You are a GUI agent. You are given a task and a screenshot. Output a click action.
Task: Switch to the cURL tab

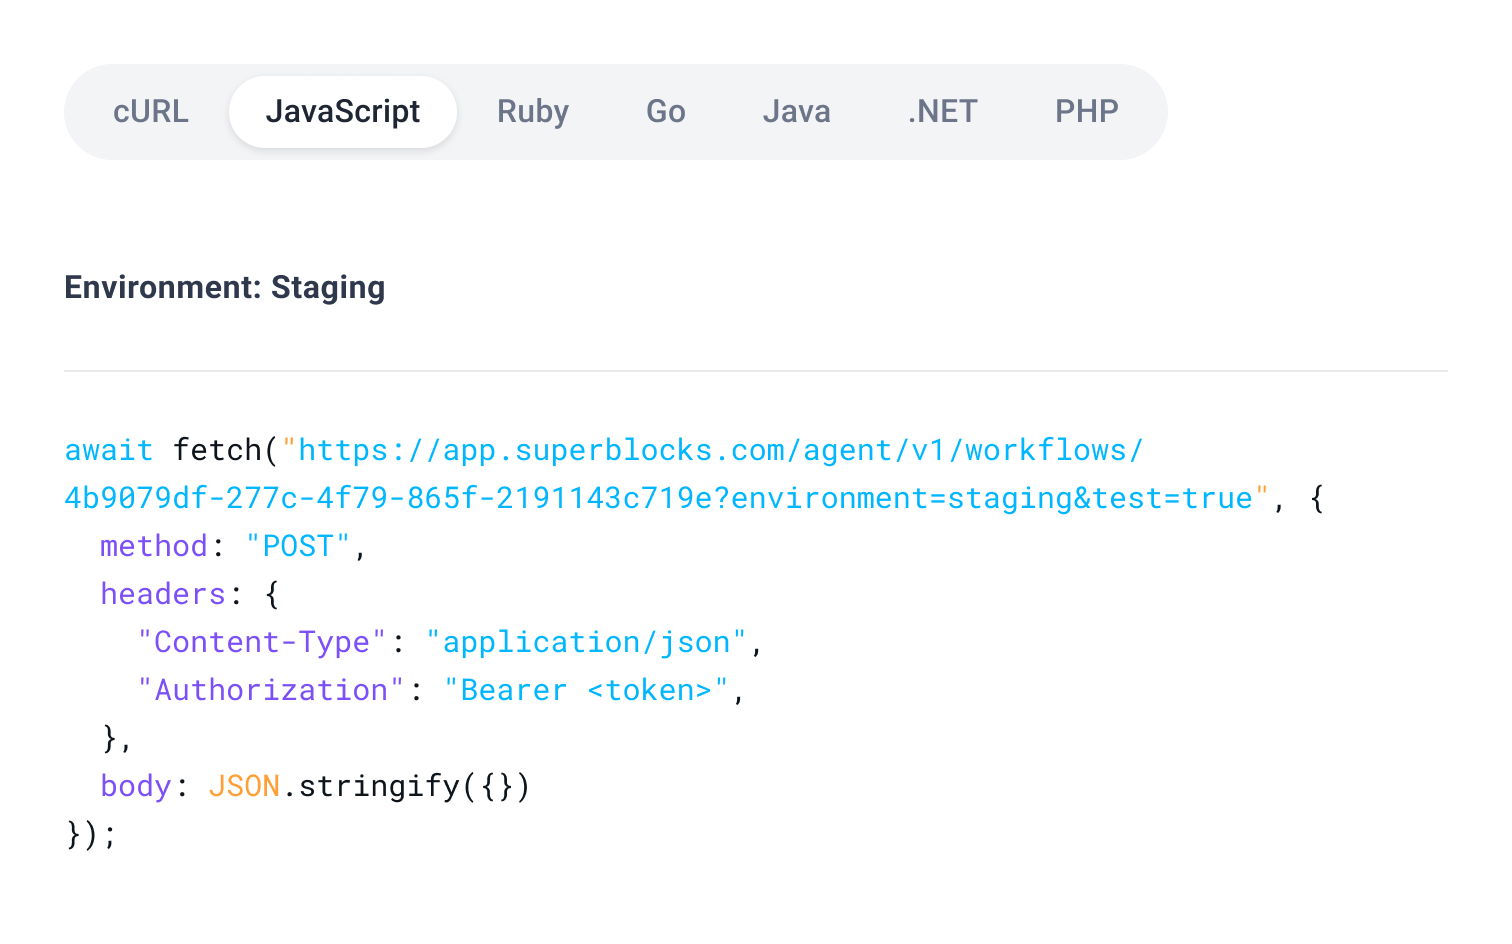coord(151,112)
